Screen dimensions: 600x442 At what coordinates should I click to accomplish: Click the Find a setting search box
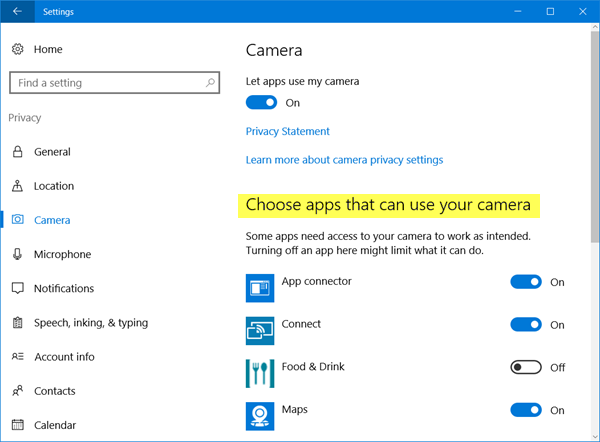pyautogui.click(x=105, y=83)
